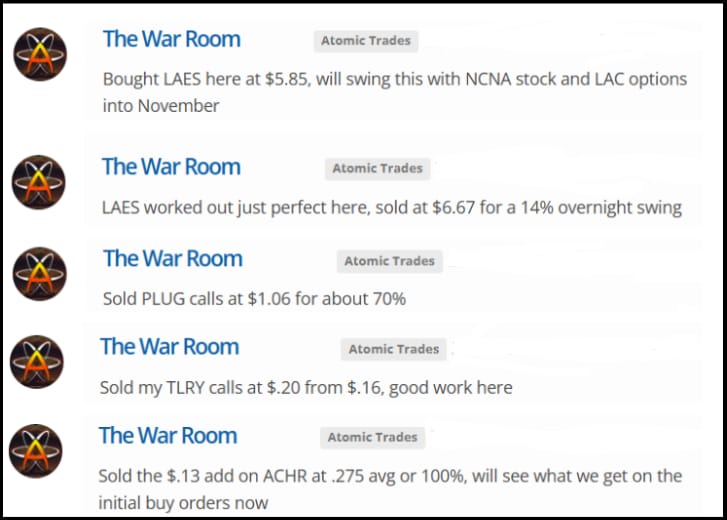Open The War Room name on the ACHR post
727x520 pixels.
[x=168, y=436]
